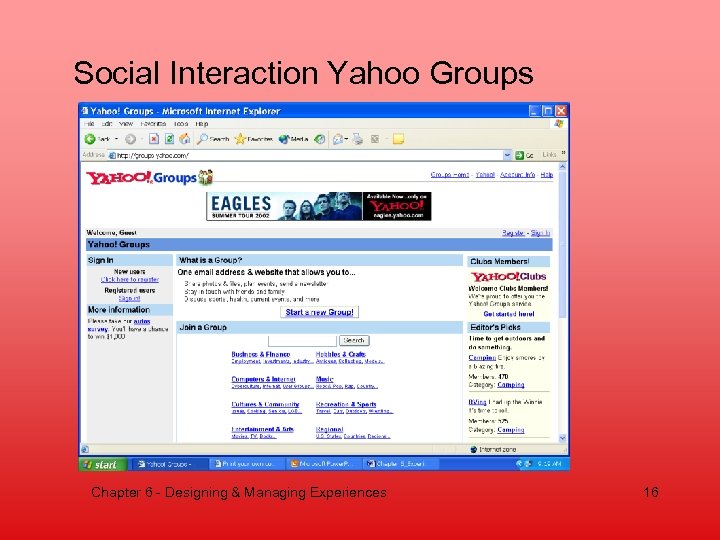Click the group search text field
Screen dimensions: 720x540
tap(302, 340)
